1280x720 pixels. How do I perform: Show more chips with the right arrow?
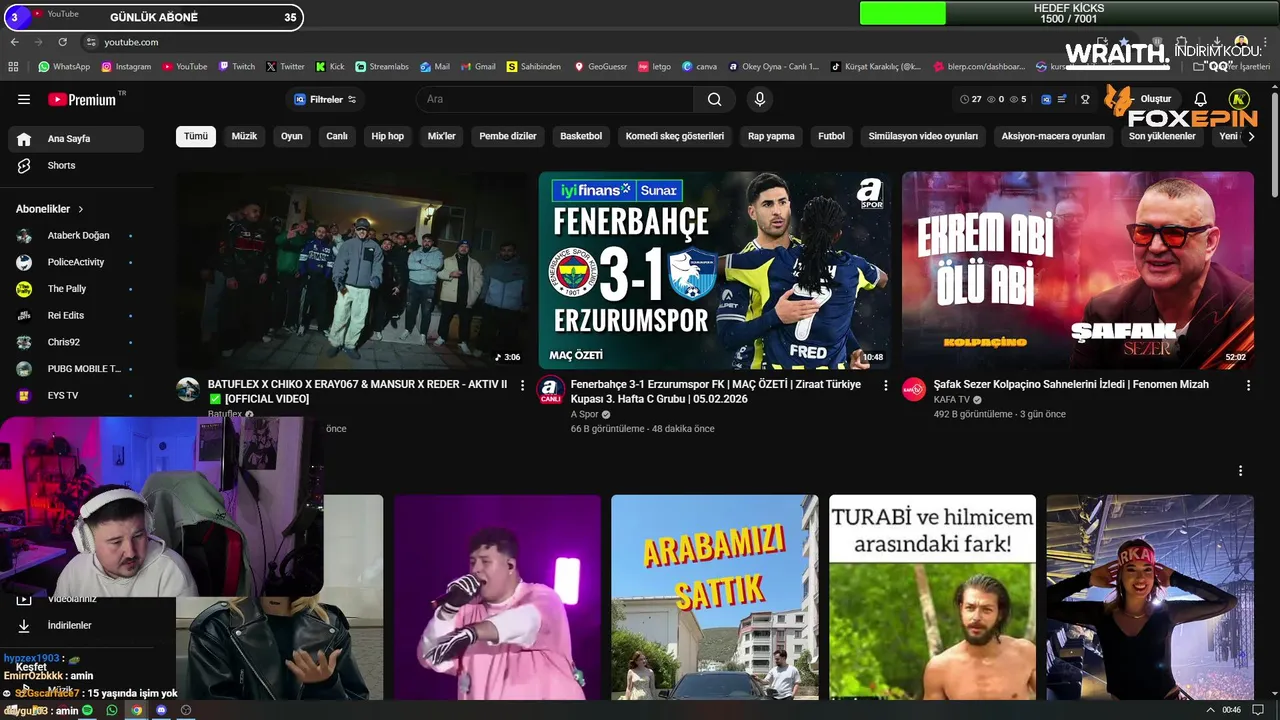(1250, 136)
